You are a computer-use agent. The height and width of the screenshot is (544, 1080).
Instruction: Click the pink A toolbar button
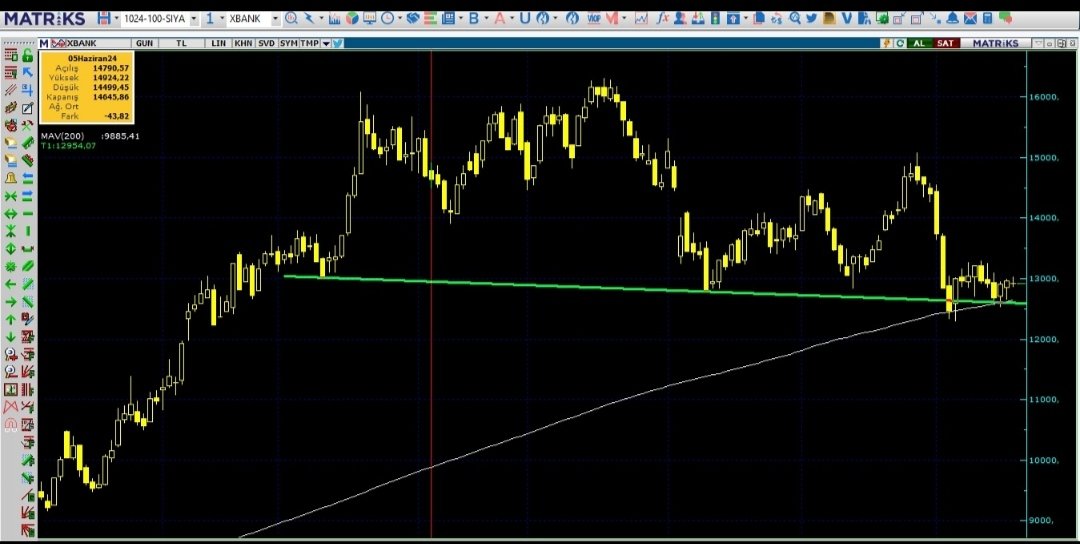point(499,19)
